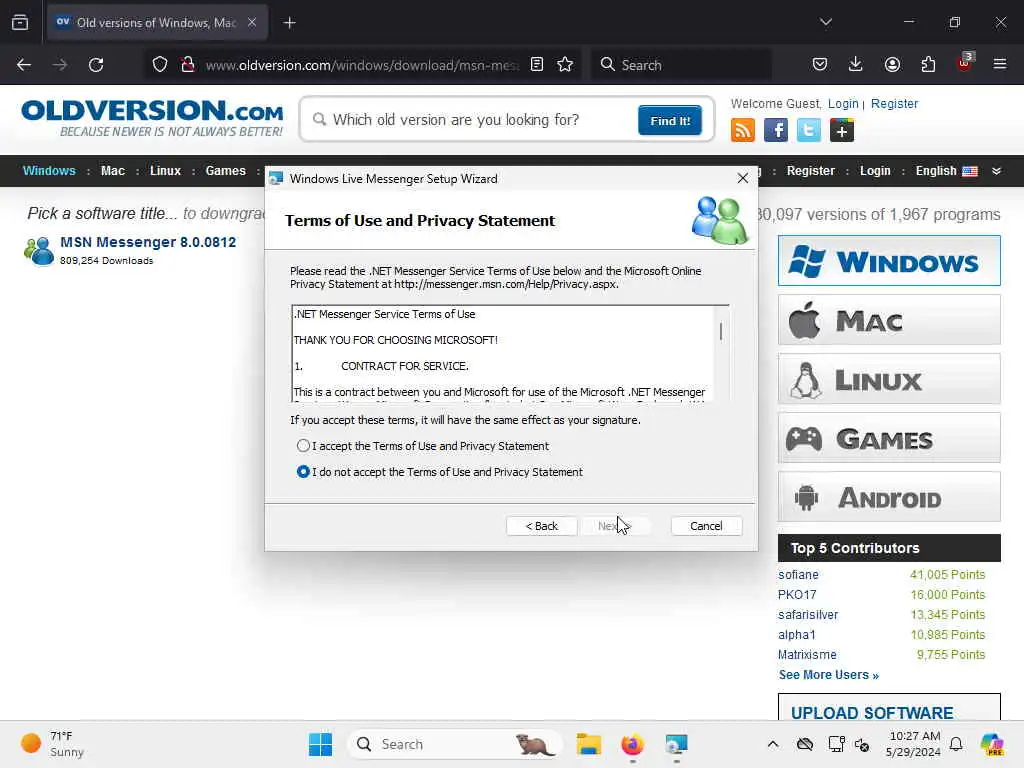Click the site security padlock icon
The height and width of the screenshot is (768, 1024).
click(187, 65)
